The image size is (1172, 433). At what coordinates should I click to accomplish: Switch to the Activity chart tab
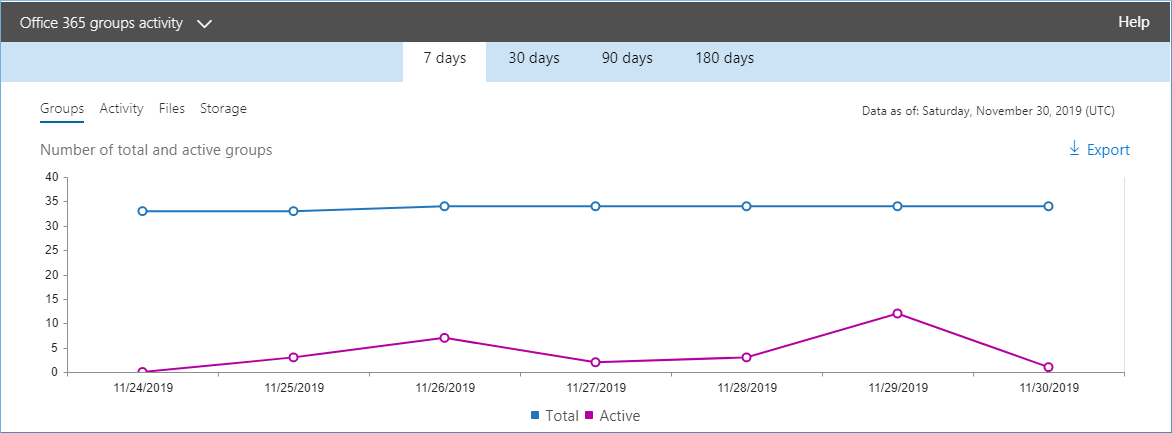pos(121,108)
